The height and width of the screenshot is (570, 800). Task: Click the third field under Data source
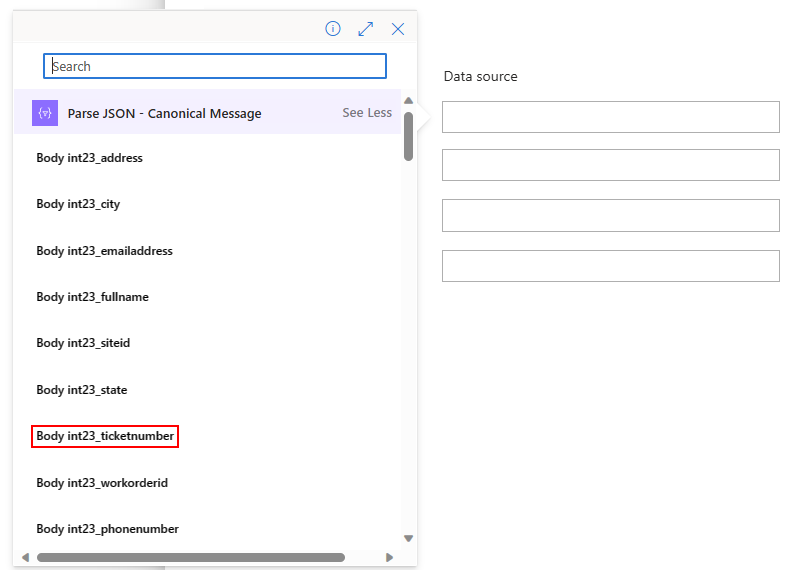pyautogui.click(x=611, y=215)
